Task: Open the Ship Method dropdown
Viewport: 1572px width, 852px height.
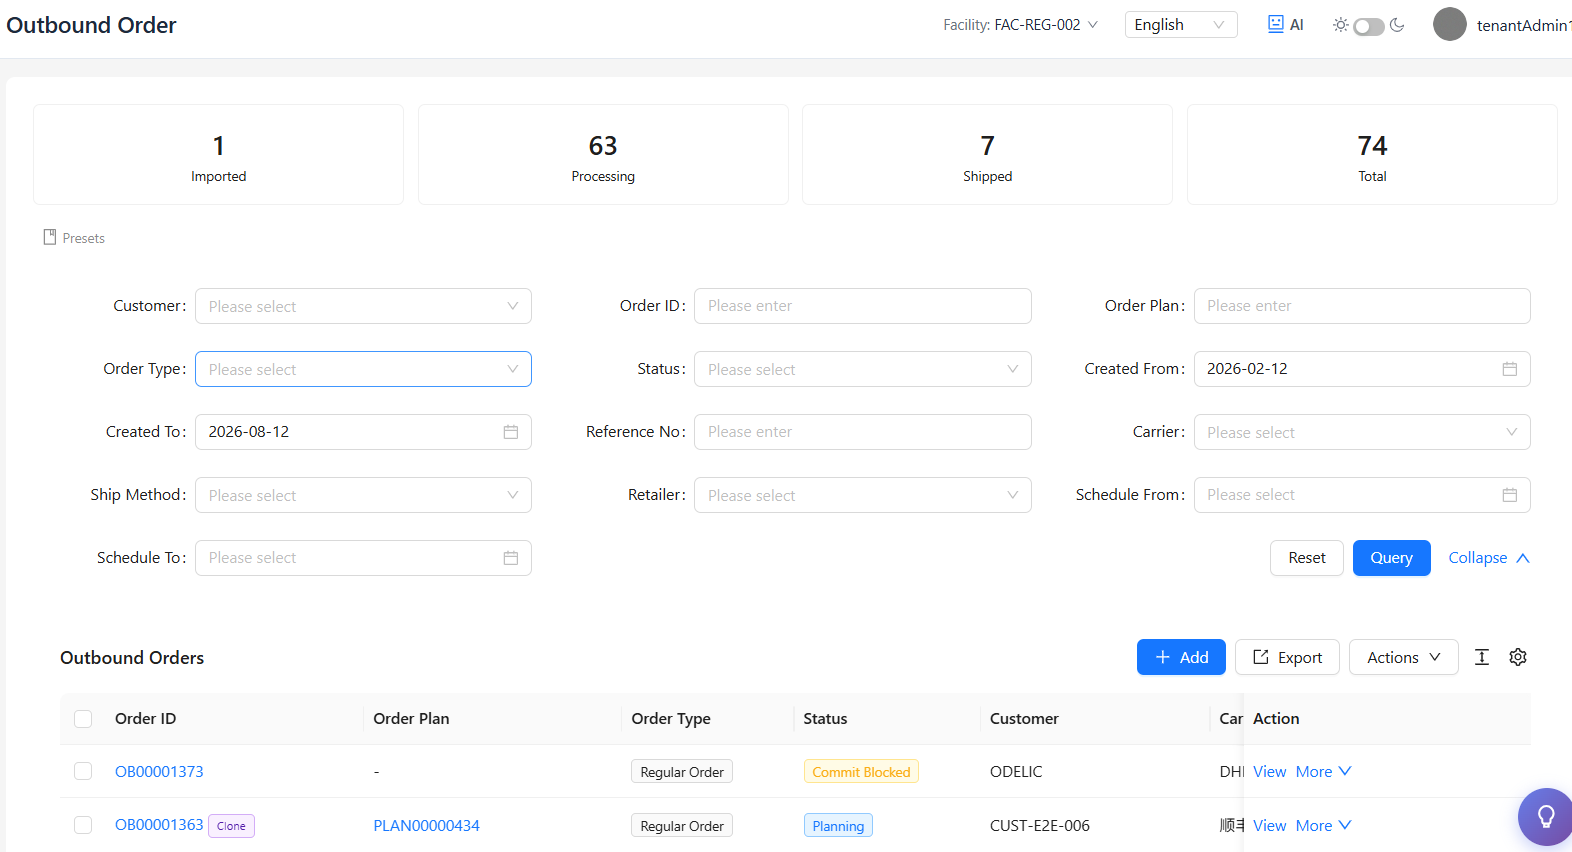Action: [363, 495]
